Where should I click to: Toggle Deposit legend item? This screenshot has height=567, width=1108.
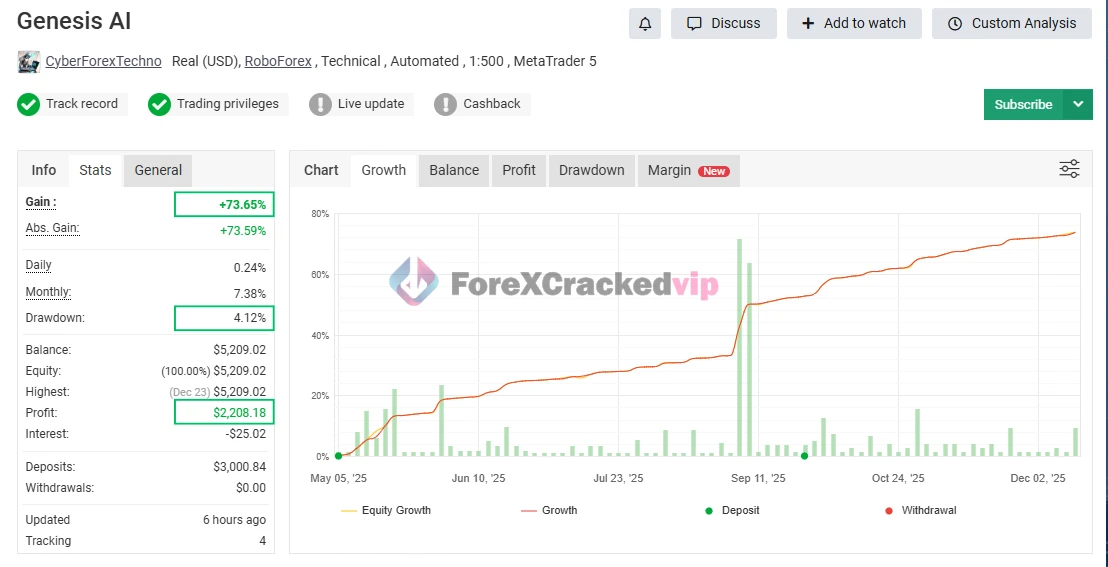point(731,510)
